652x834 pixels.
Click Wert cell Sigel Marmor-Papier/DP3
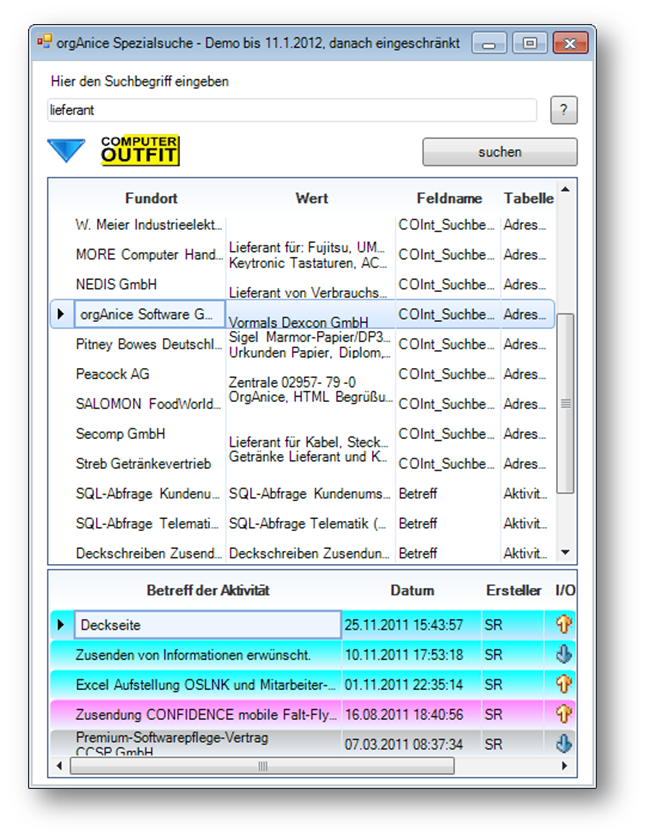pos(310,344)
